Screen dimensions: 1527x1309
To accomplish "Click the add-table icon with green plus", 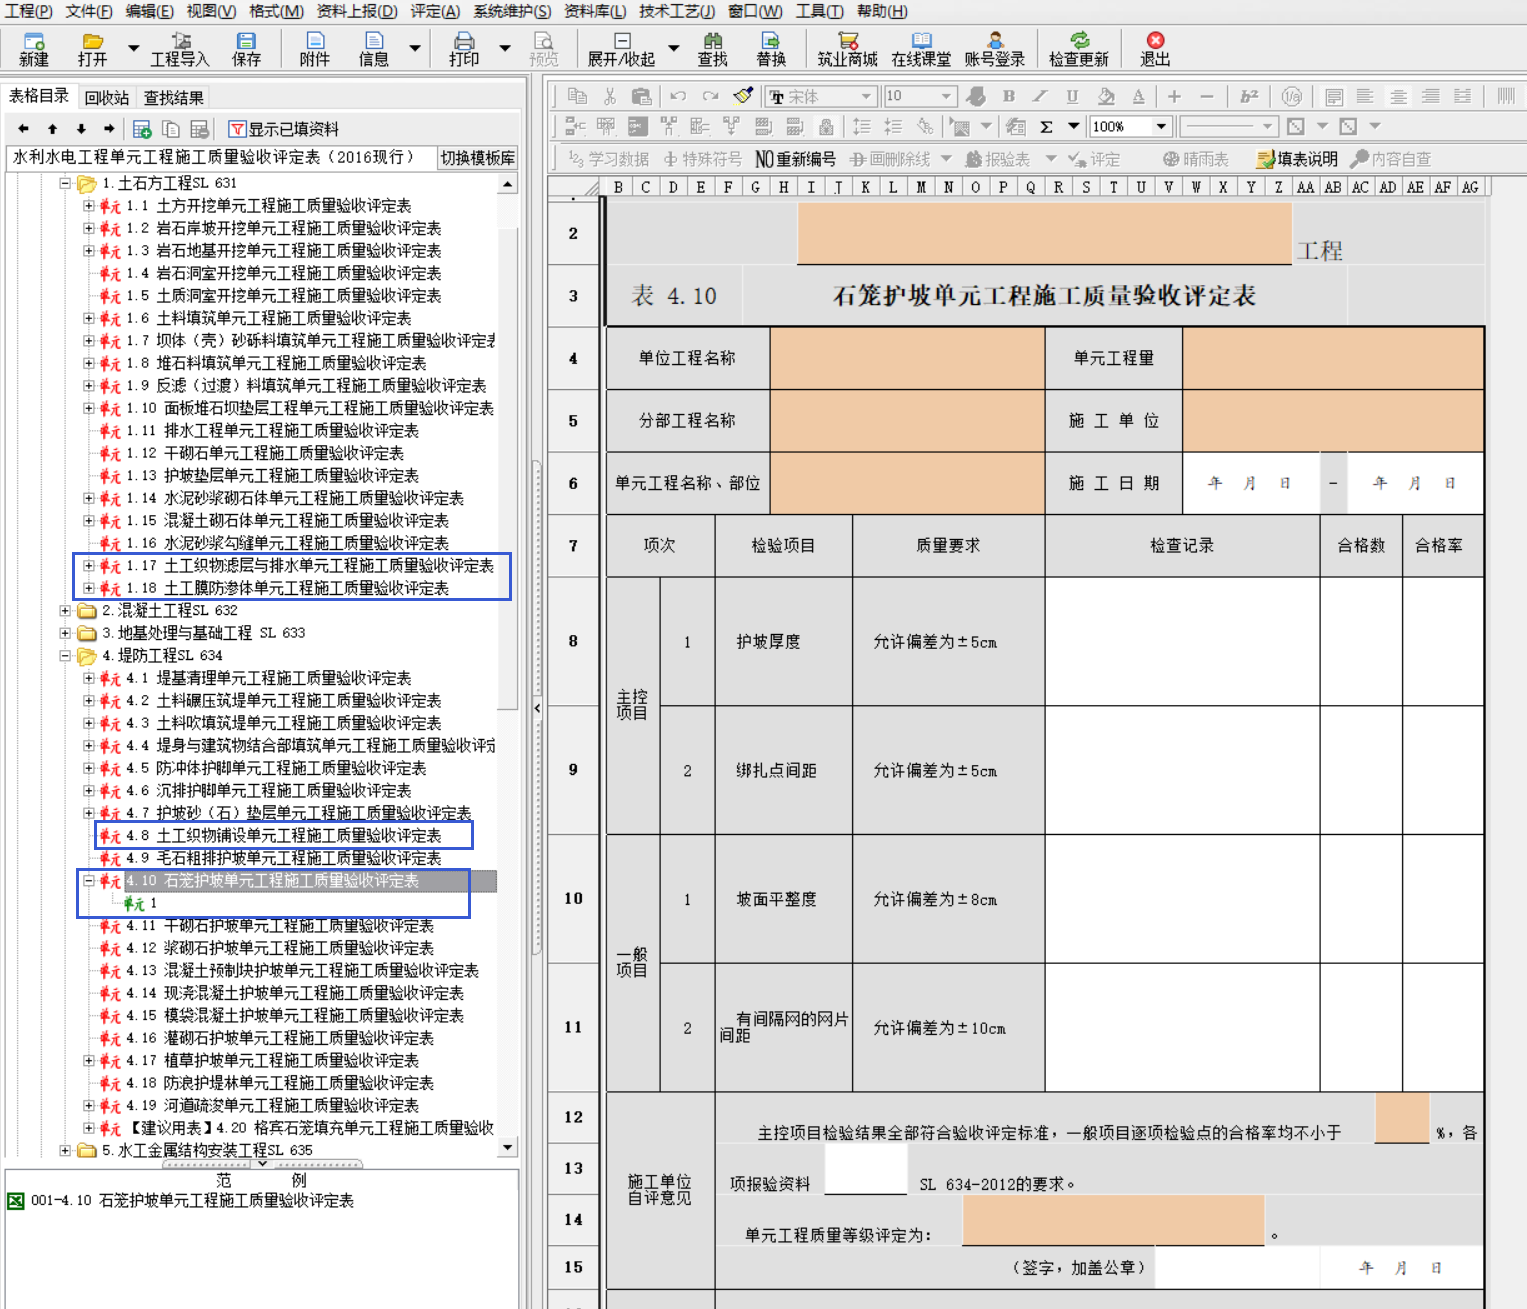I will [142, 129].
